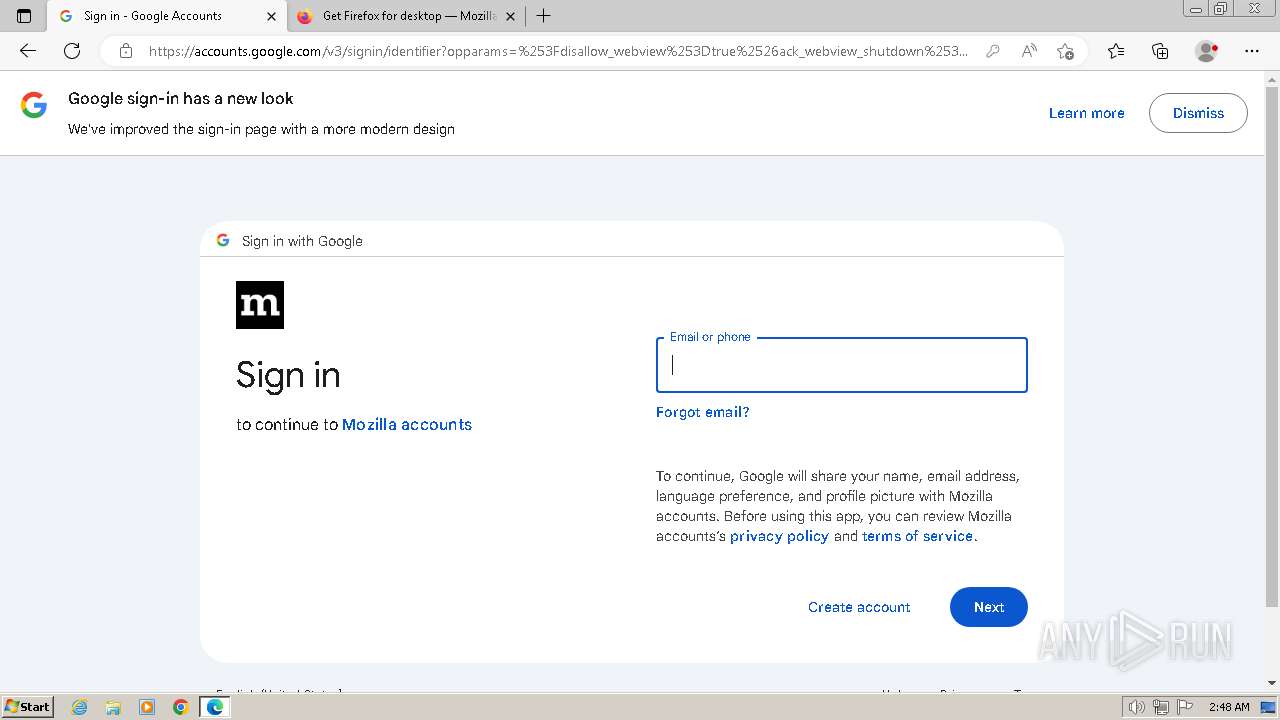This screenshot has height=720, width=1280.
Task: Open the Action Center flag icon
Action: (x=1184, y=707)
